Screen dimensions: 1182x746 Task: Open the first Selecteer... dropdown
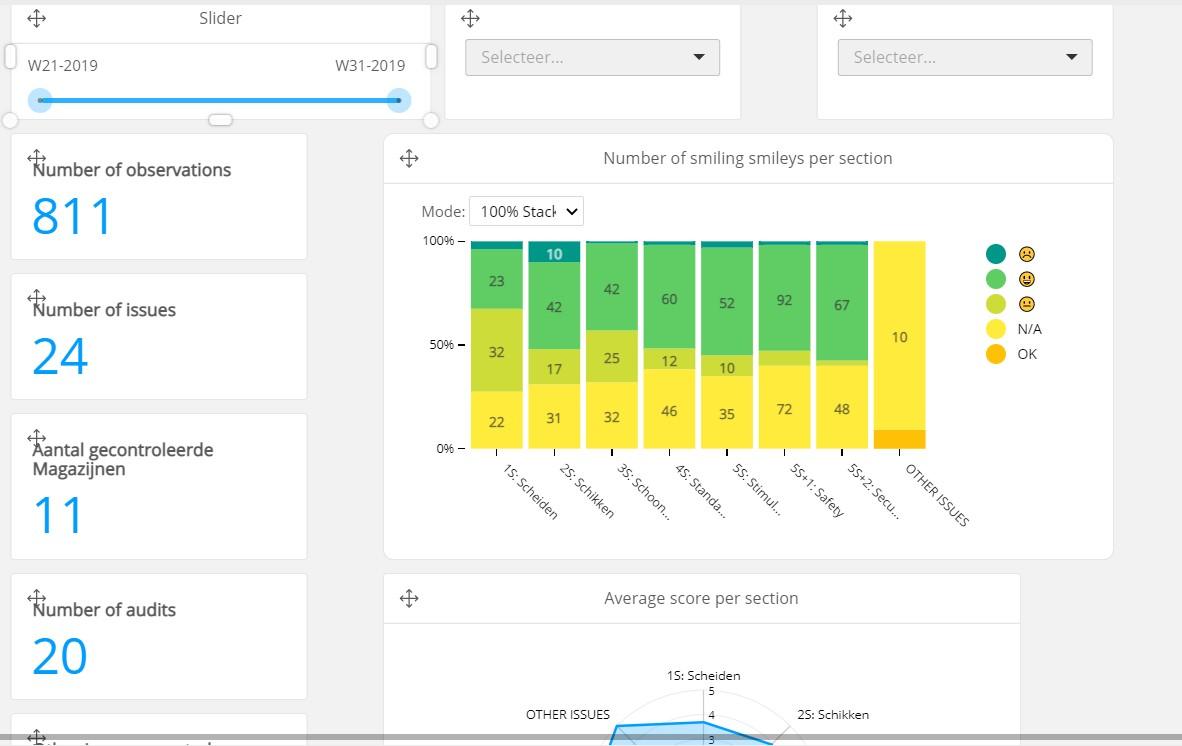[x=593, y=57]
